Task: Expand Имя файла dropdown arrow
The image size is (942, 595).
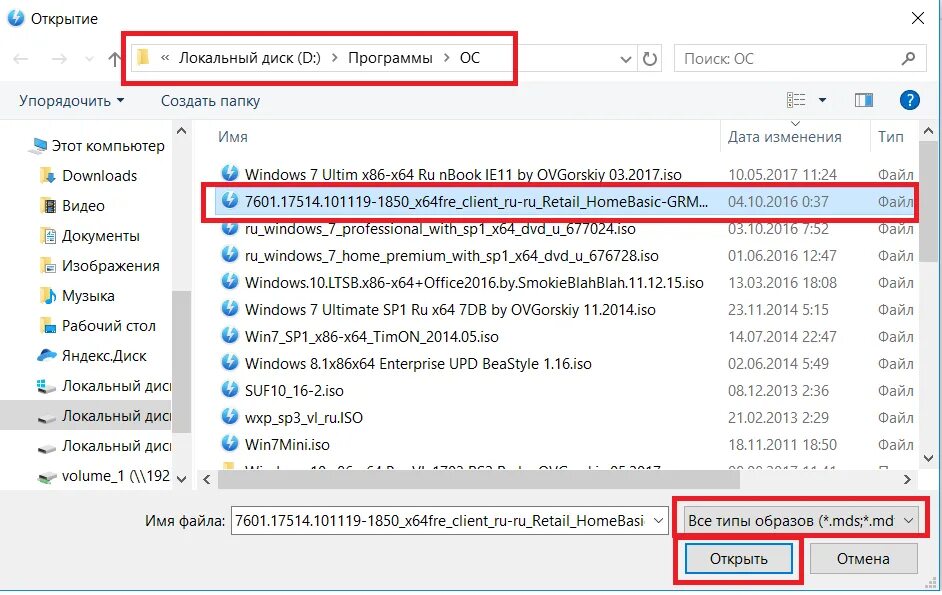Action: [658, 520]
